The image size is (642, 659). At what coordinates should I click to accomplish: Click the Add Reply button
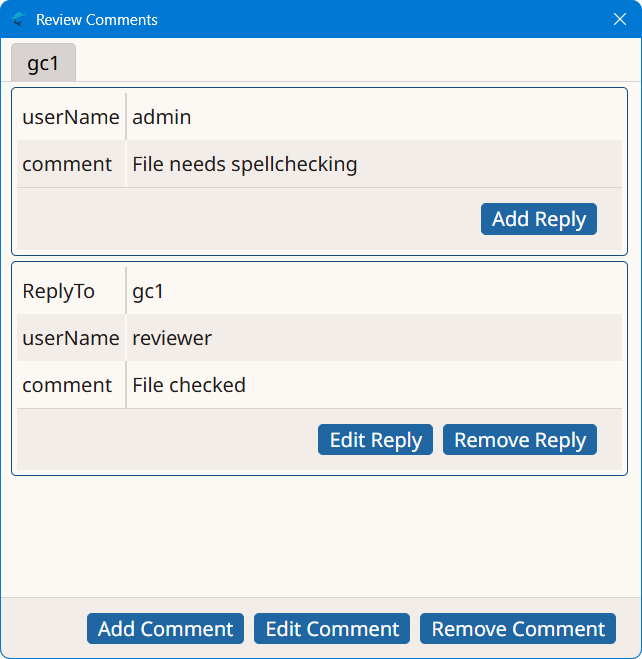[539, 219]
